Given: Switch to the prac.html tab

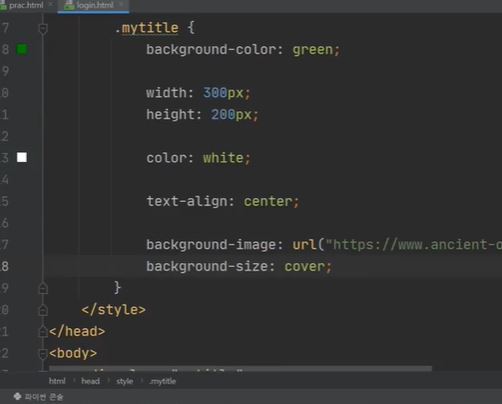Looking at the screenshot, I should pos(26,5).
